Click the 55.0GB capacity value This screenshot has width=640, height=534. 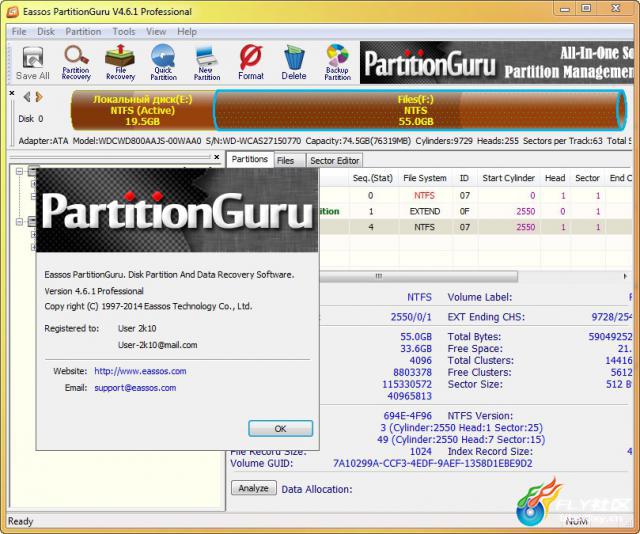(416, 337)
